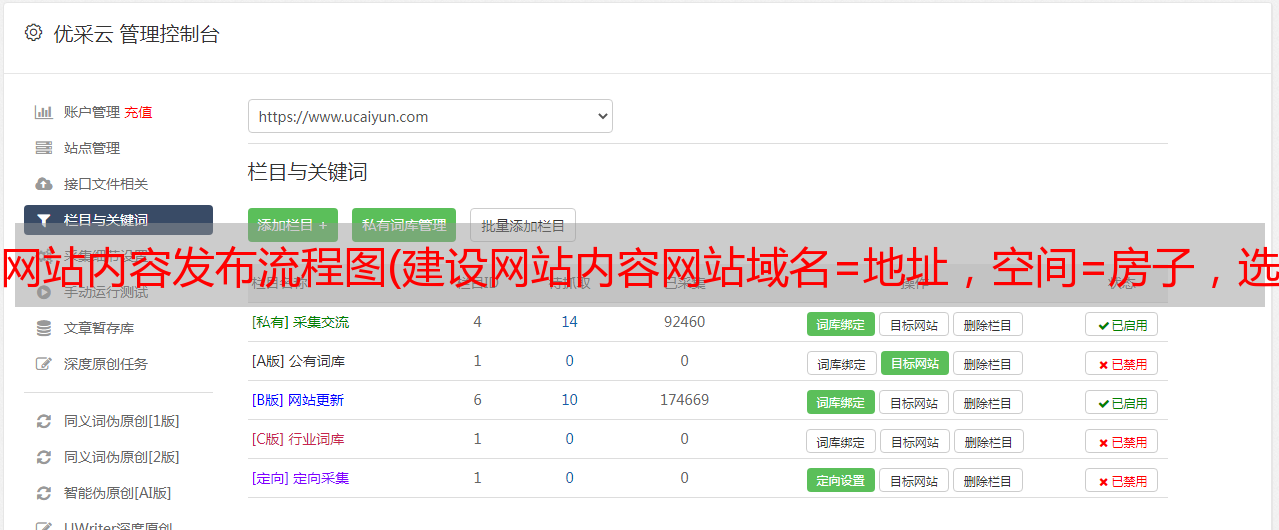Click the green 添加栏目 + button
The image size is (1279, 530).
[292, 225]
